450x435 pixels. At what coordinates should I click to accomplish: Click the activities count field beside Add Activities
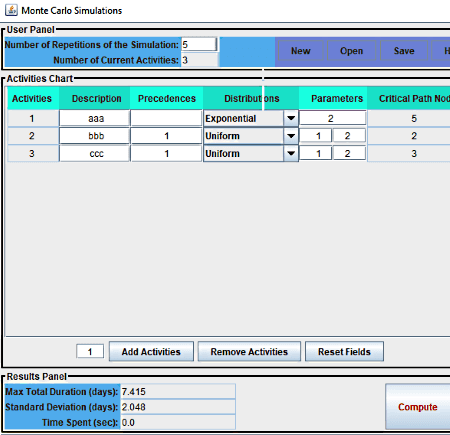coord(90,352)
